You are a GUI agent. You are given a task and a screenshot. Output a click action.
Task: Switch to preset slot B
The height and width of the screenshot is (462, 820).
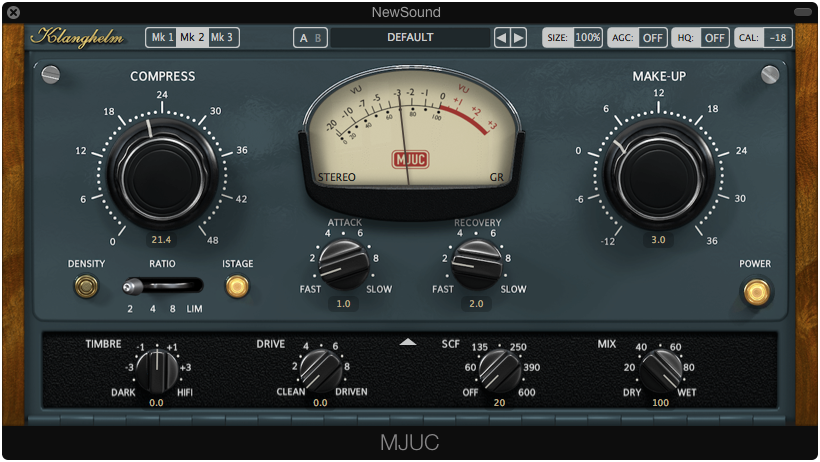tap(318, 38)
